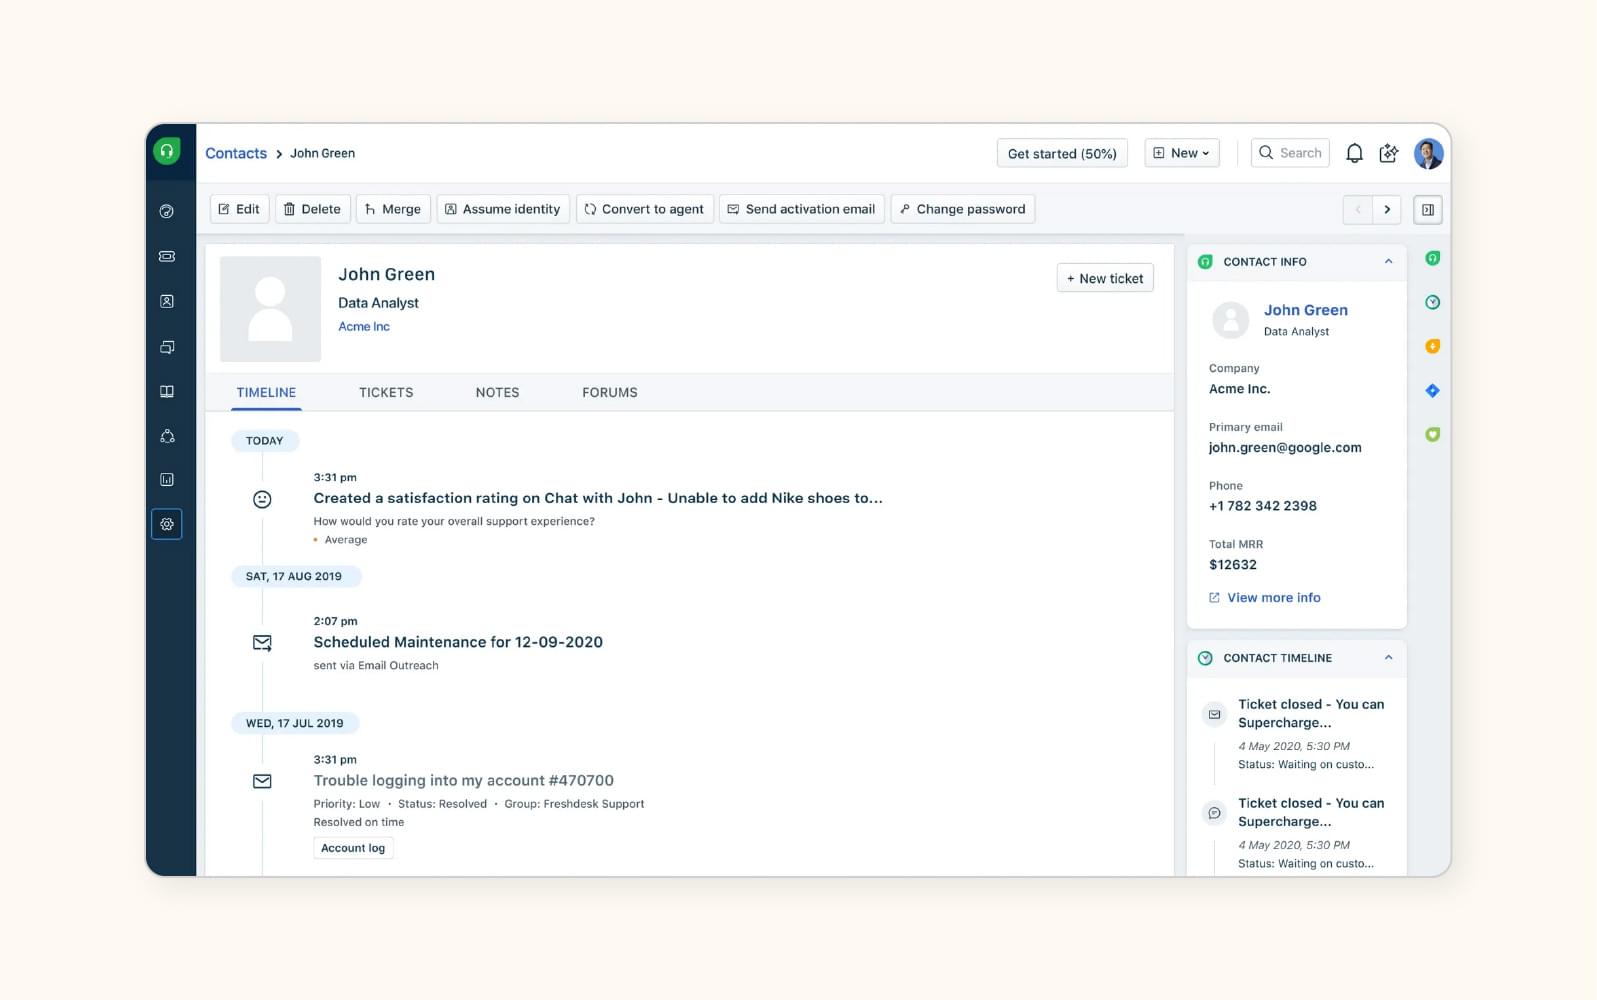Click the John Green breadcrumb text
Viewport: 1597px width, 1000px height.
[322, 153]
